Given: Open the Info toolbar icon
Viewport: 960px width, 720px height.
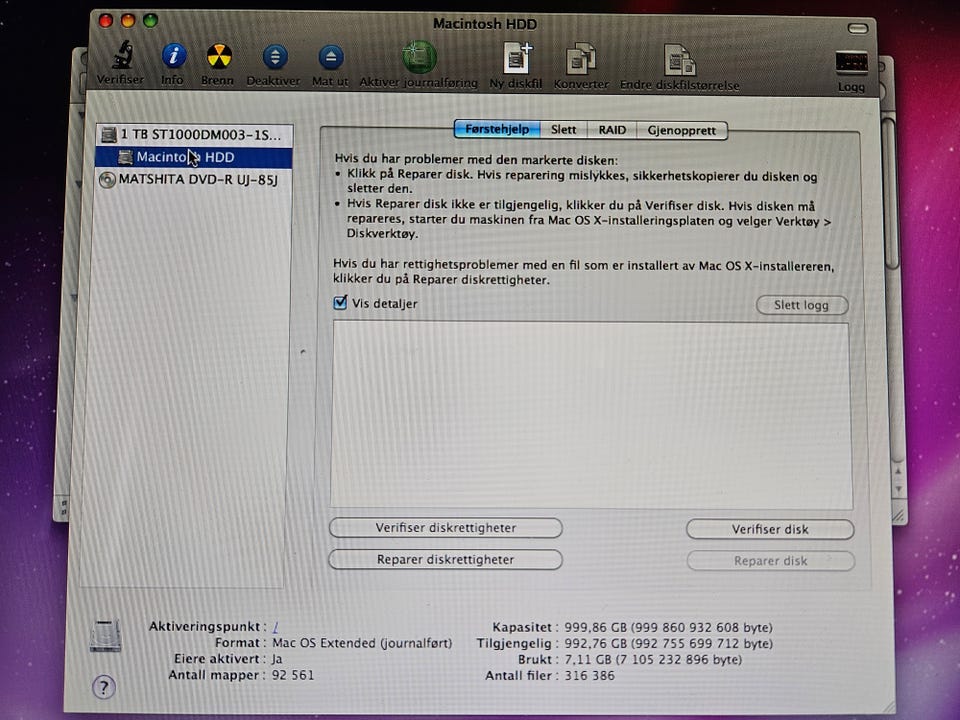Looking at the screenshot, I should tap(174, 56).
